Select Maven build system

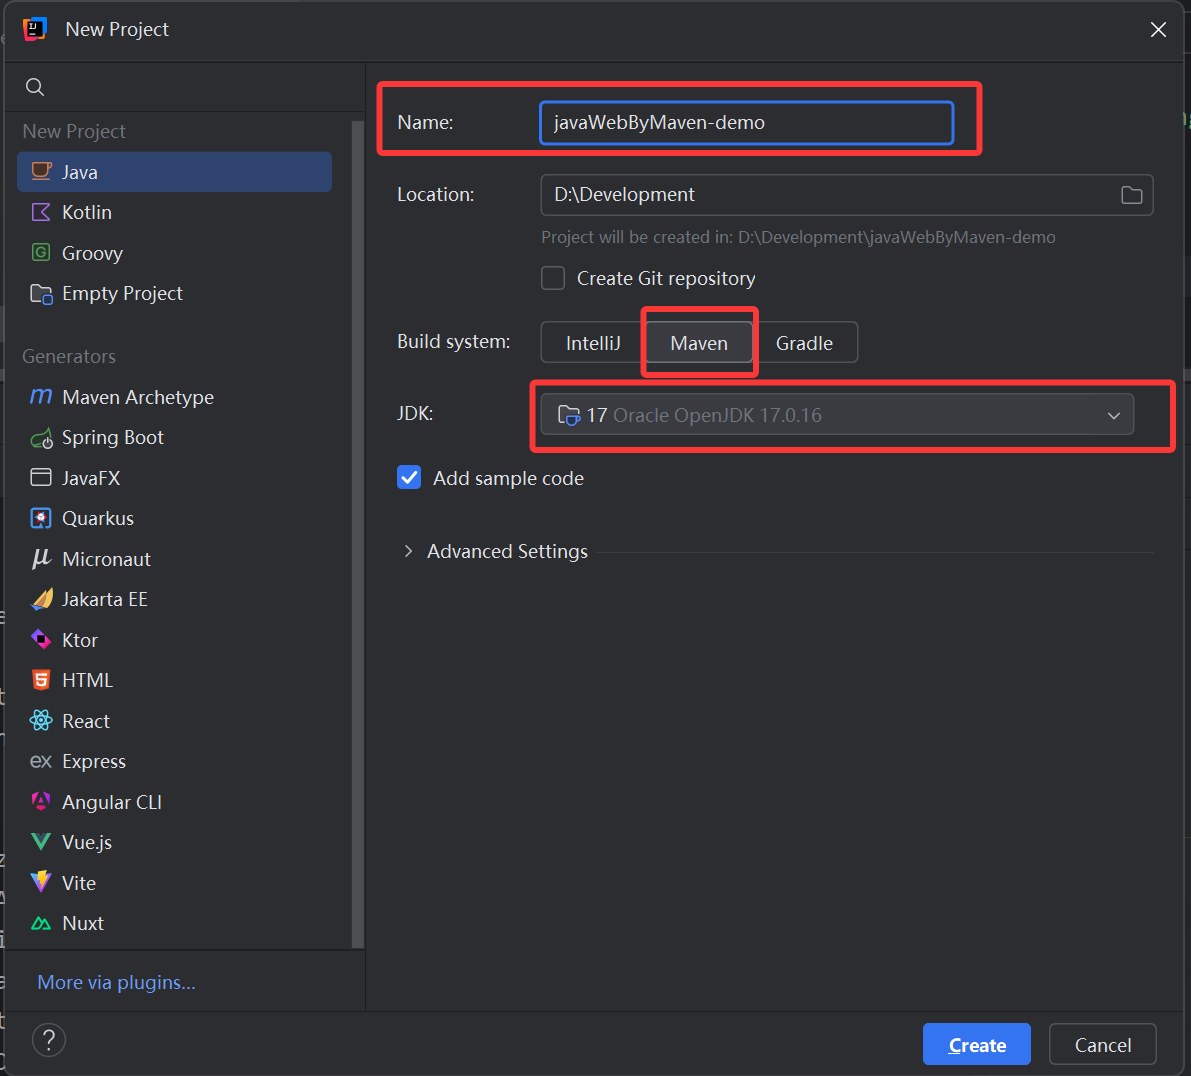pyautogui.click(x=699, y=342)
